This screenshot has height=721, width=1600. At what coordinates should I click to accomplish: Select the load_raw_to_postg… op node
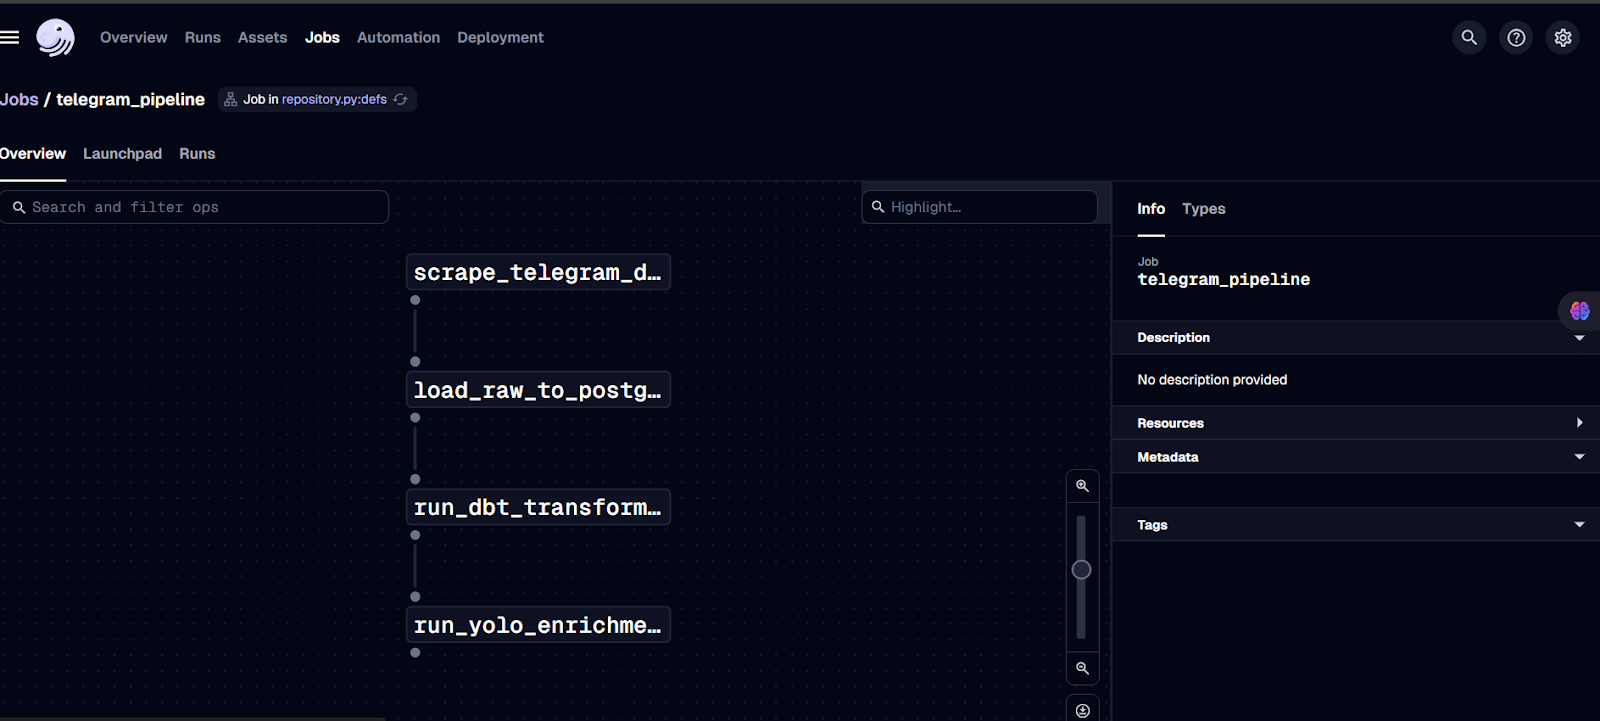point(538,390)
